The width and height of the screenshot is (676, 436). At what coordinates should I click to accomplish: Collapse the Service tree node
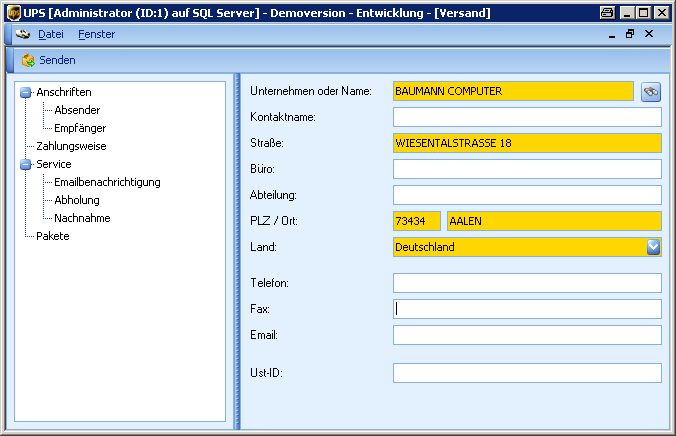26,164
